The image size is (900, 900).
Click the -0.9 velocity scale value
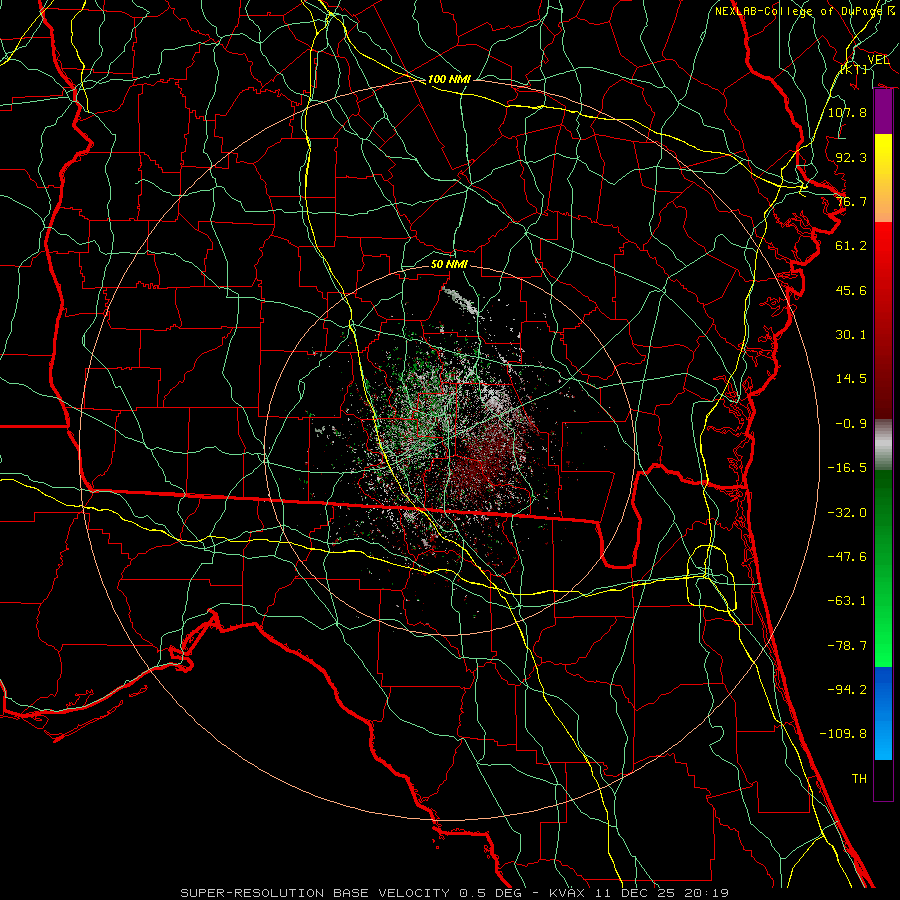tap(851, 424)
